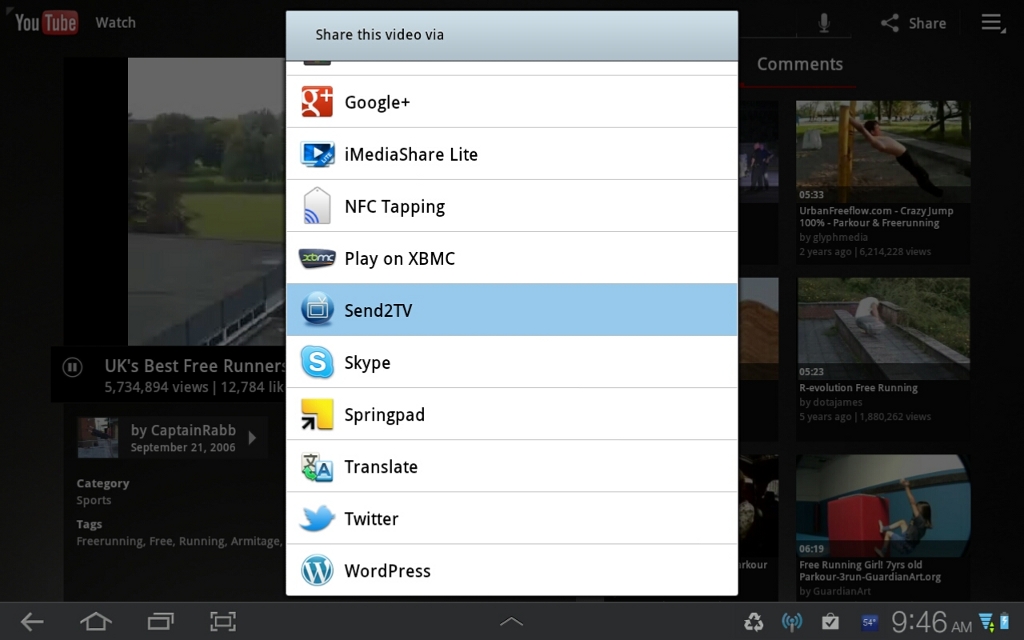Tap the Android back arrow
1024x640 pixels.
click(x=31, y=622)
